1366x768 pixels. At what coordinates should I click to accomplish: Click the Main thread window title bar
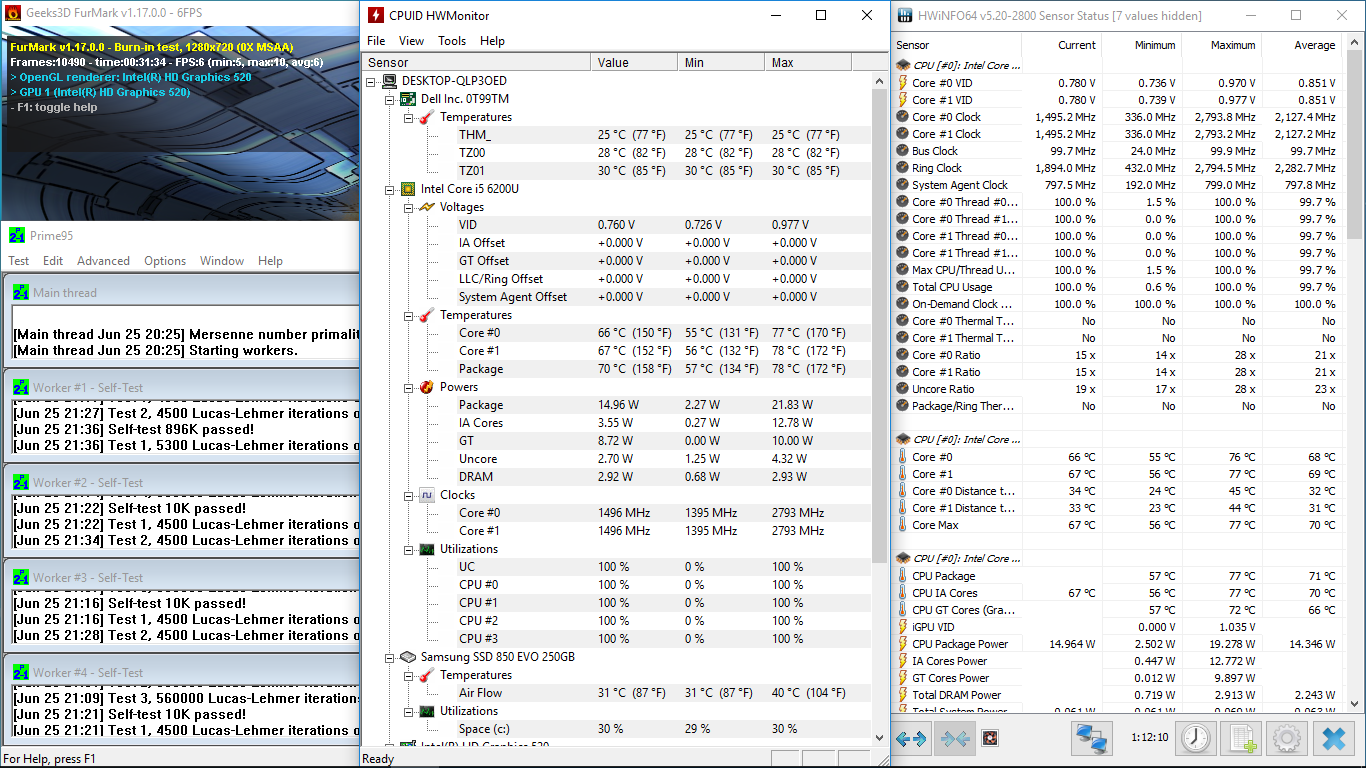182,293
